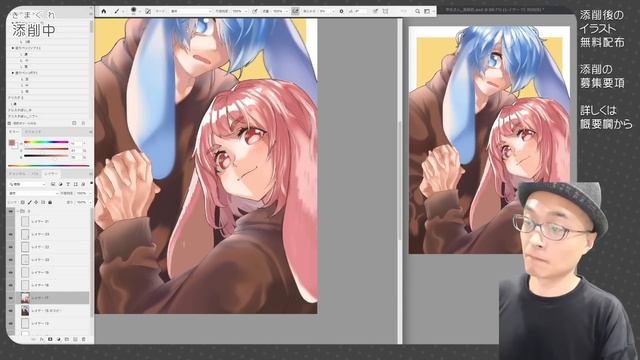The height and width of the screenshot is (360, 640).
Task: Open the flow percentage dropdown arrow
Action: 286,11
